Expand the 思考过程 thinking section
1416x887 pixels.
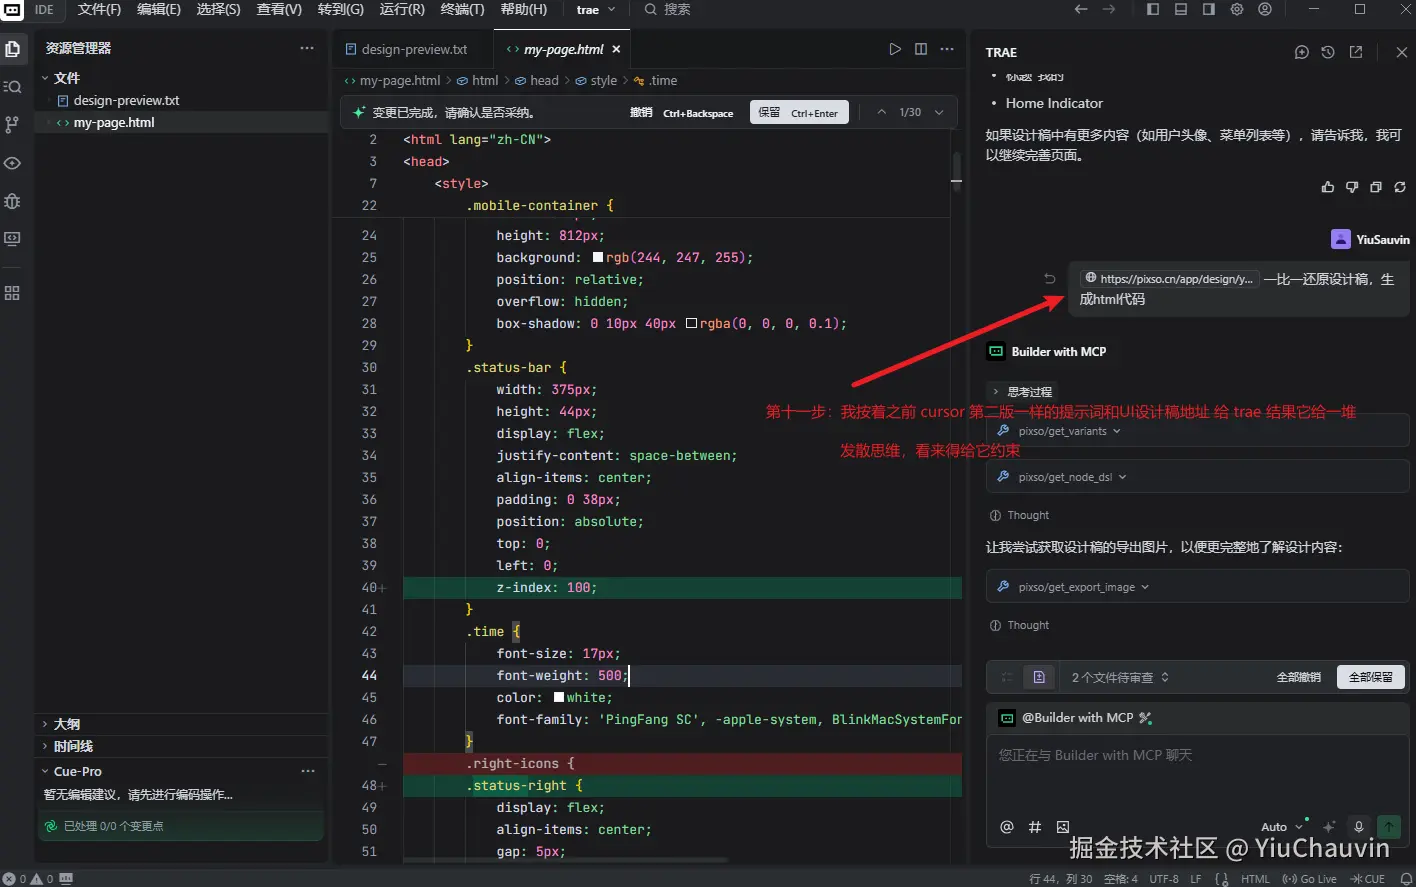[x=1021, y=392]
